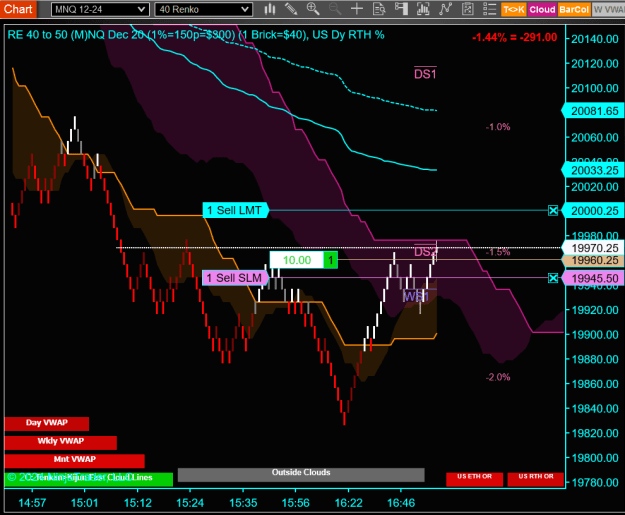This screenshot has height=515, width=625.
Task: Open the bar type icon in toolbar
Action: [x=270, y=9]
